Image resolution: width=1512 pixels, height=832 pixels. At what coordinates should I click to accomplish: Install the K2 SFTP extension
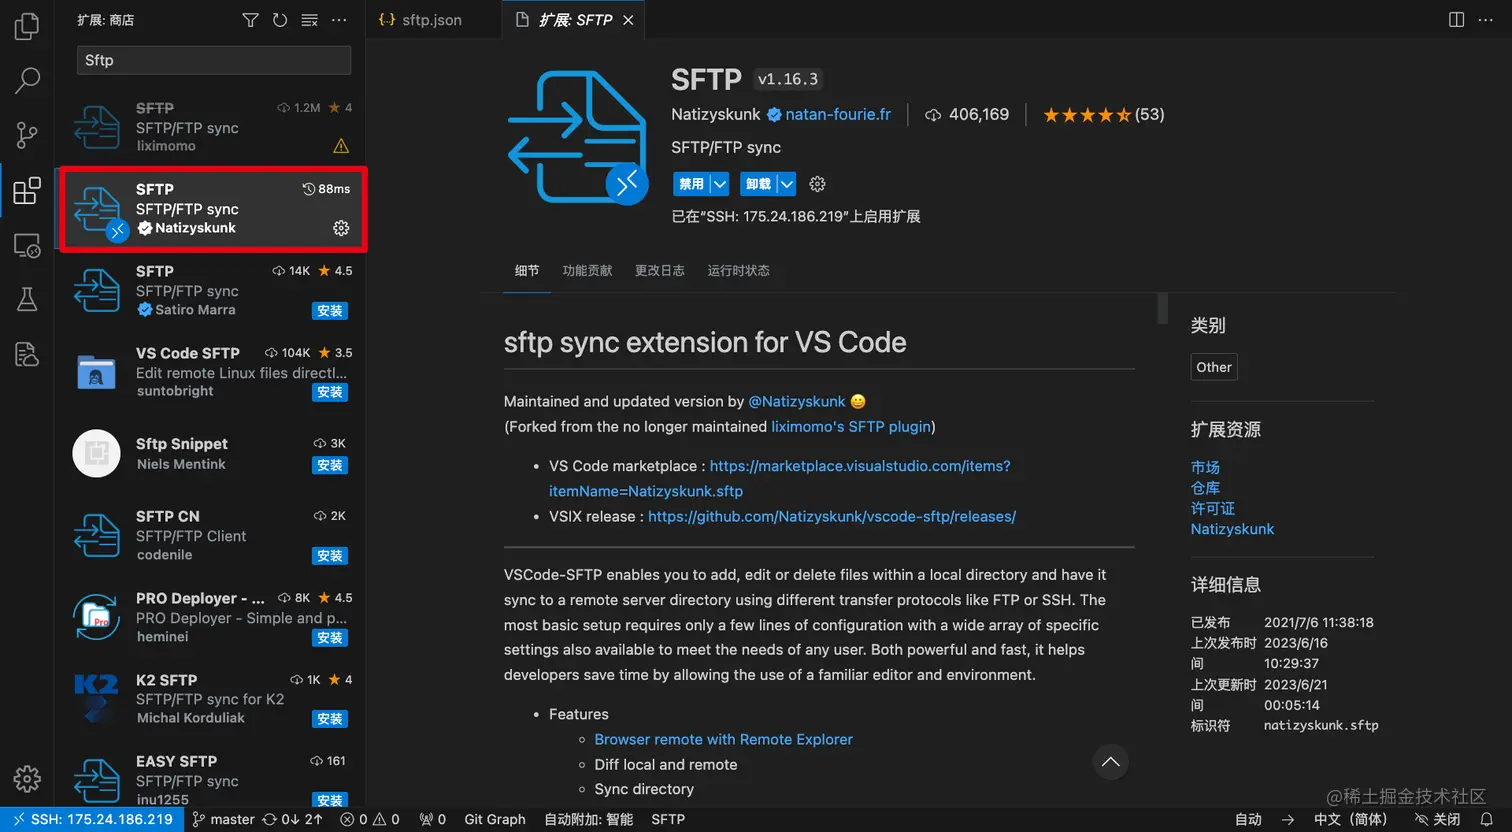click(330, 719)
